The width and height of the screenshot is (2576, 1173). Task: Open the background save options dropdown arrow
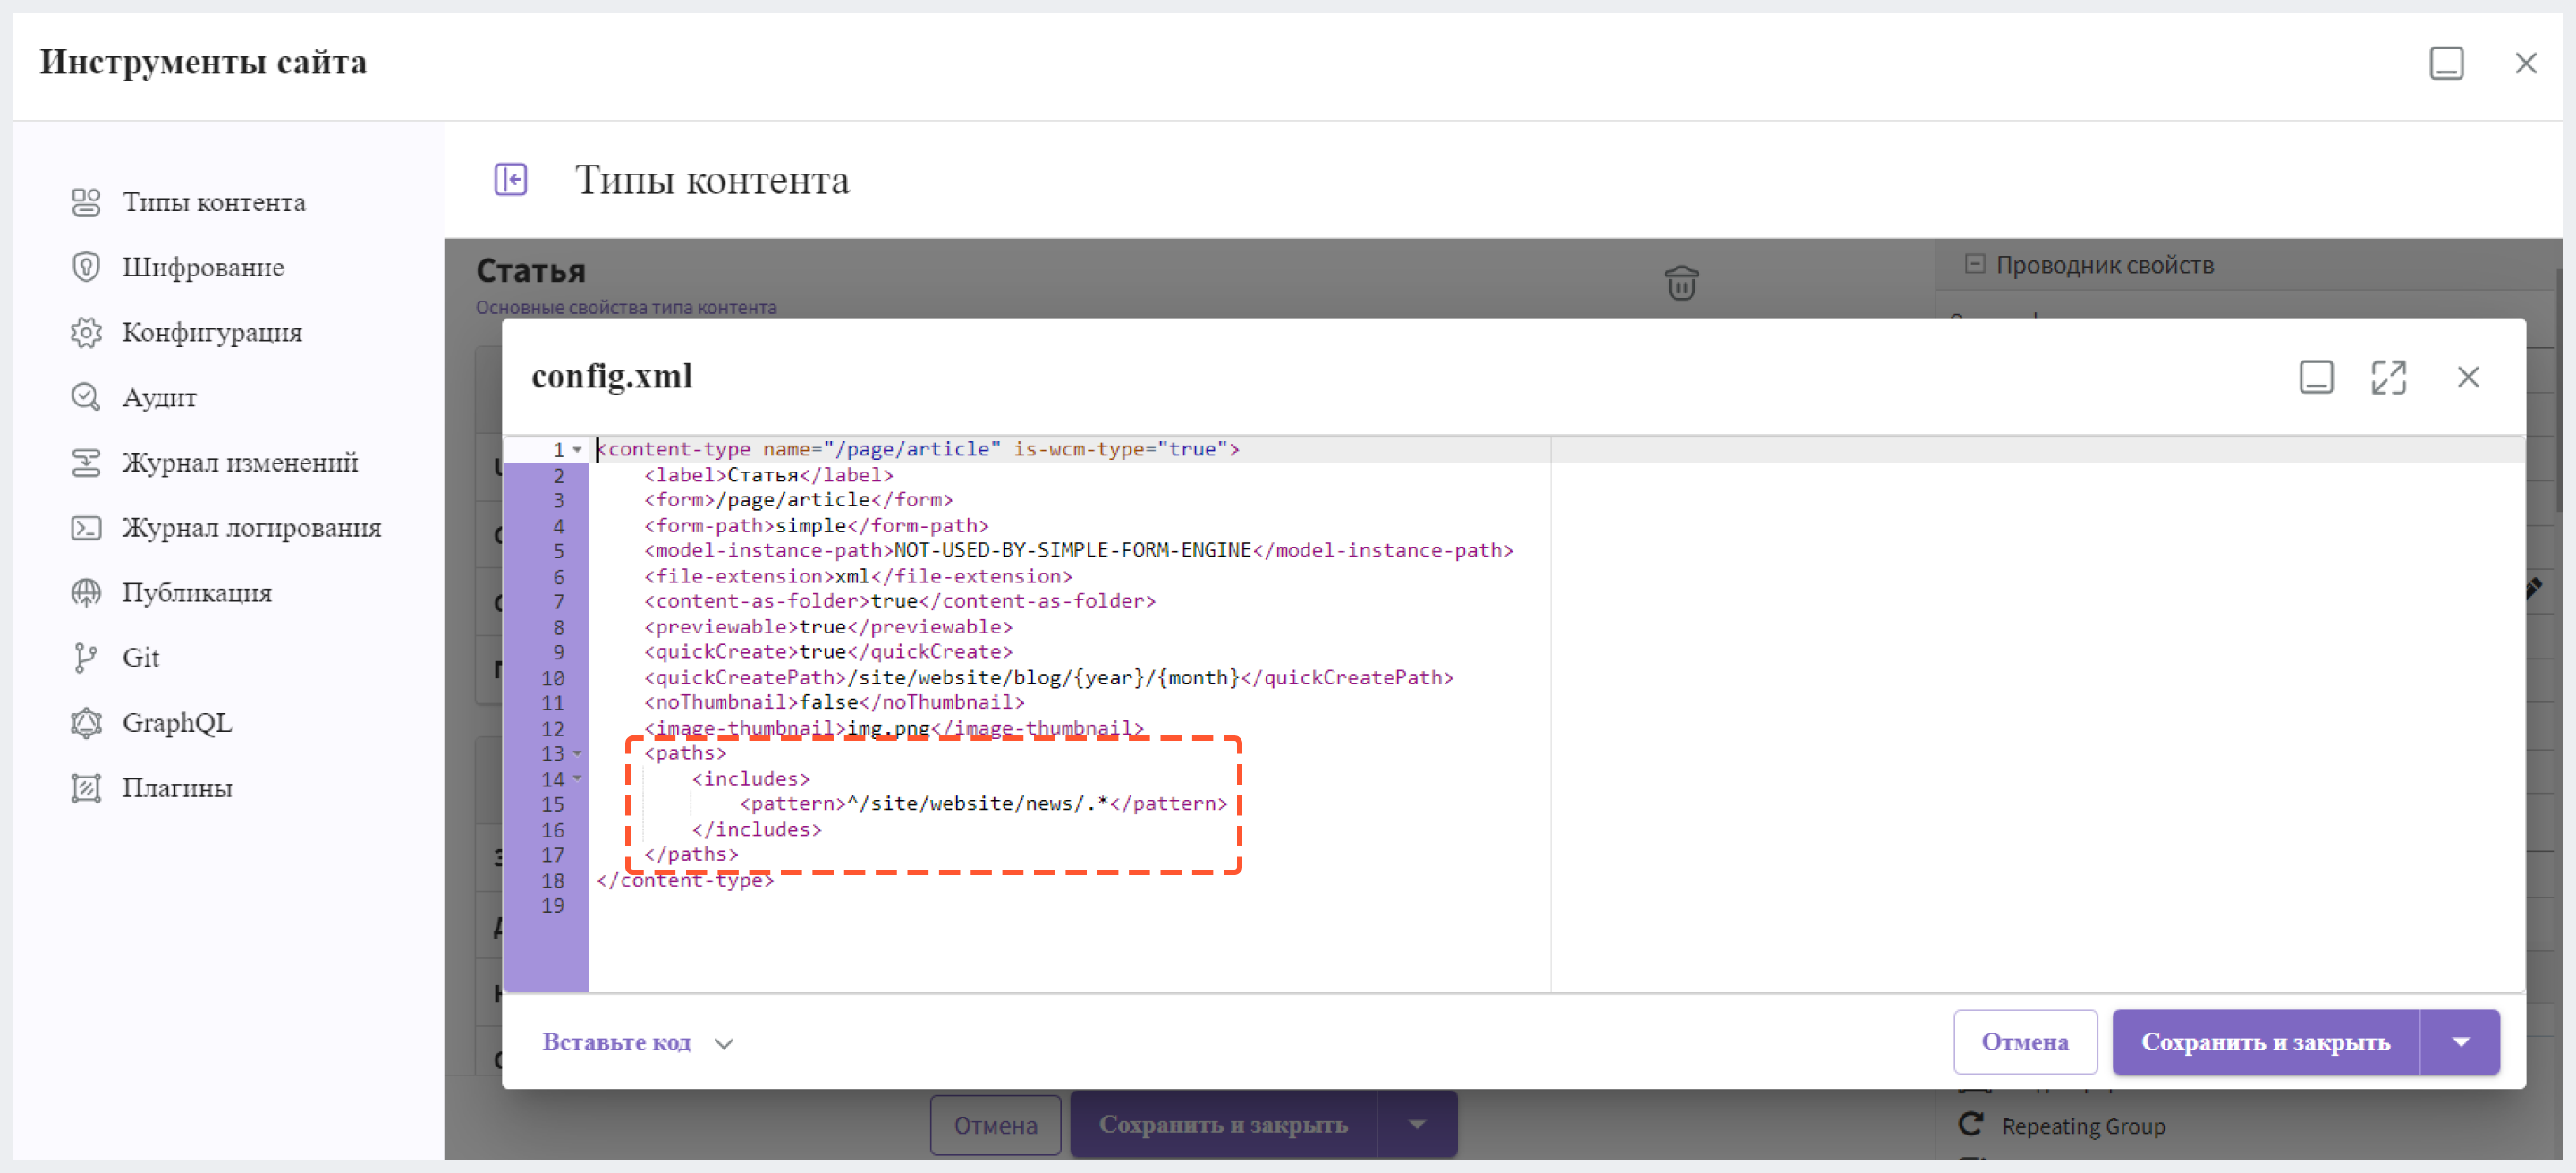1417,1125
